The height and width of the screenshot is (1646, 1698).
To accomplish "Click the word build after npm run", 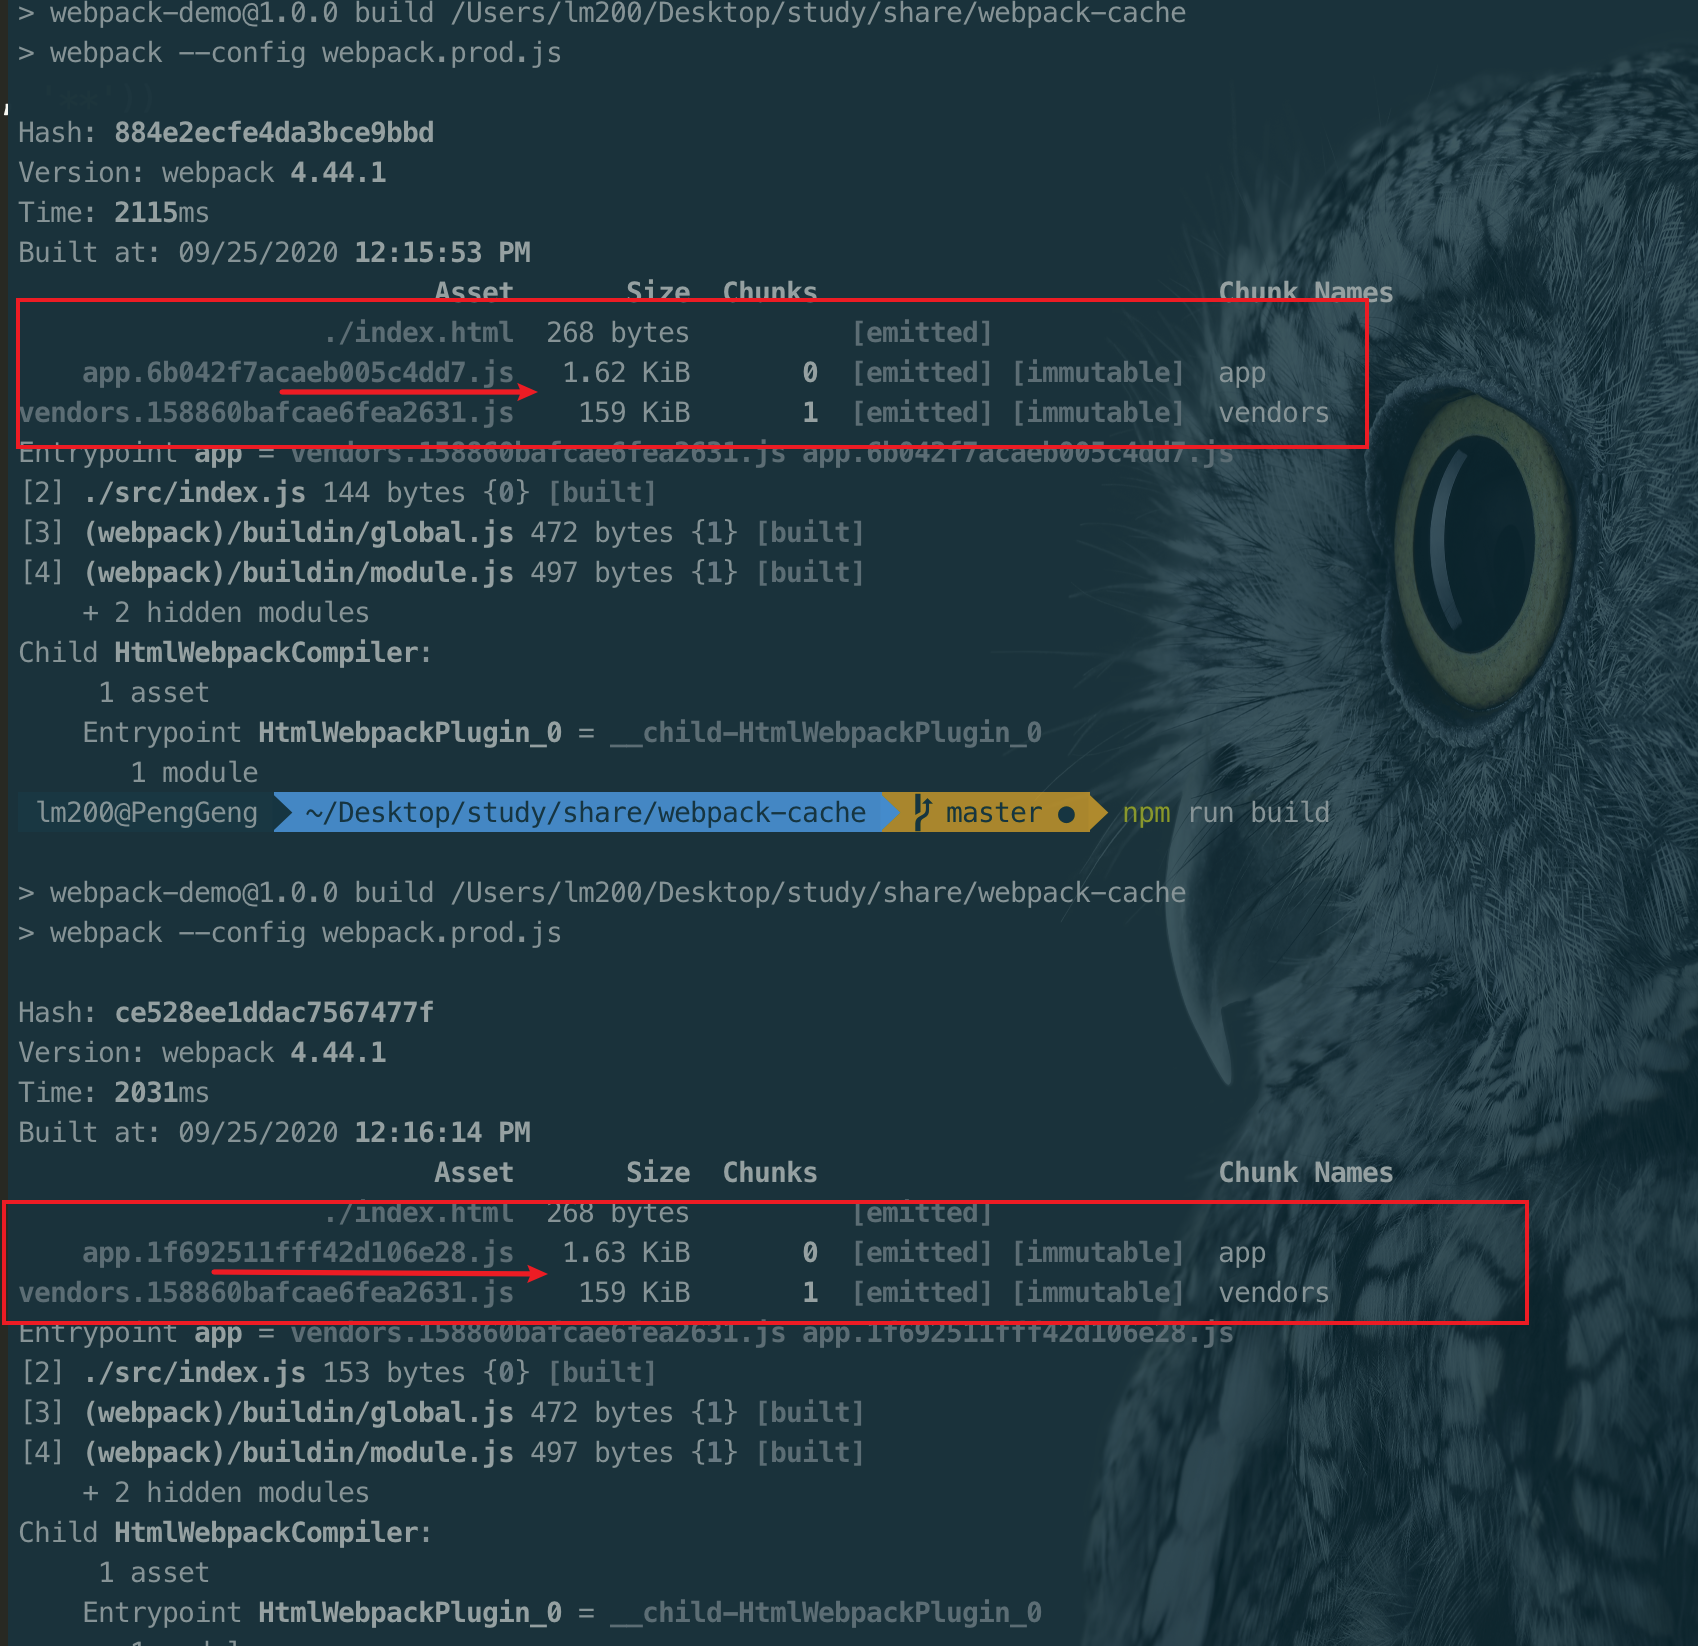I will coord(1290,812).
